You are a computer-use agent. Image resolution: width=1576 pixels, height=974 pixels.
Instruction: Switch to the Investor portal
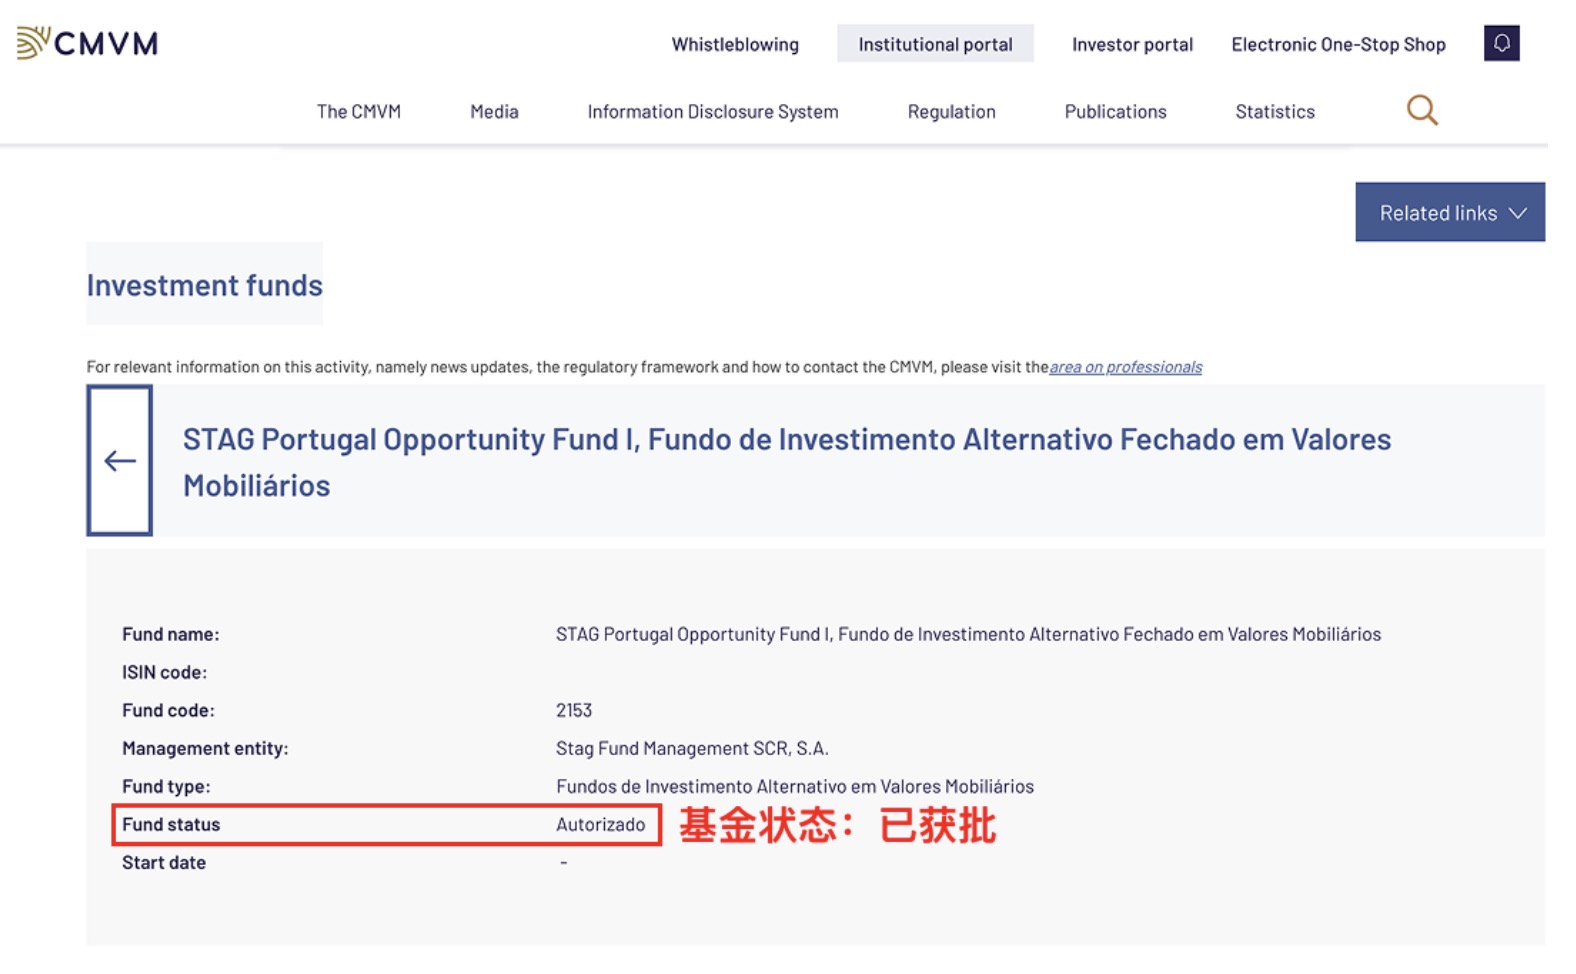pyautogui.click(x=1132, y=44)
